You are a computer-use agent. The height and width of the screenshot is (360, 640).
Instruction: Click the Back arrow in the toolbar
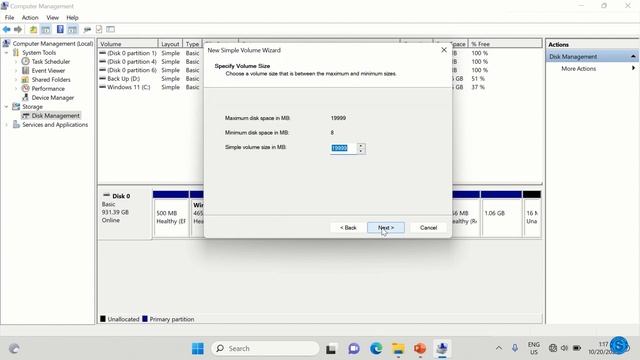7,29
